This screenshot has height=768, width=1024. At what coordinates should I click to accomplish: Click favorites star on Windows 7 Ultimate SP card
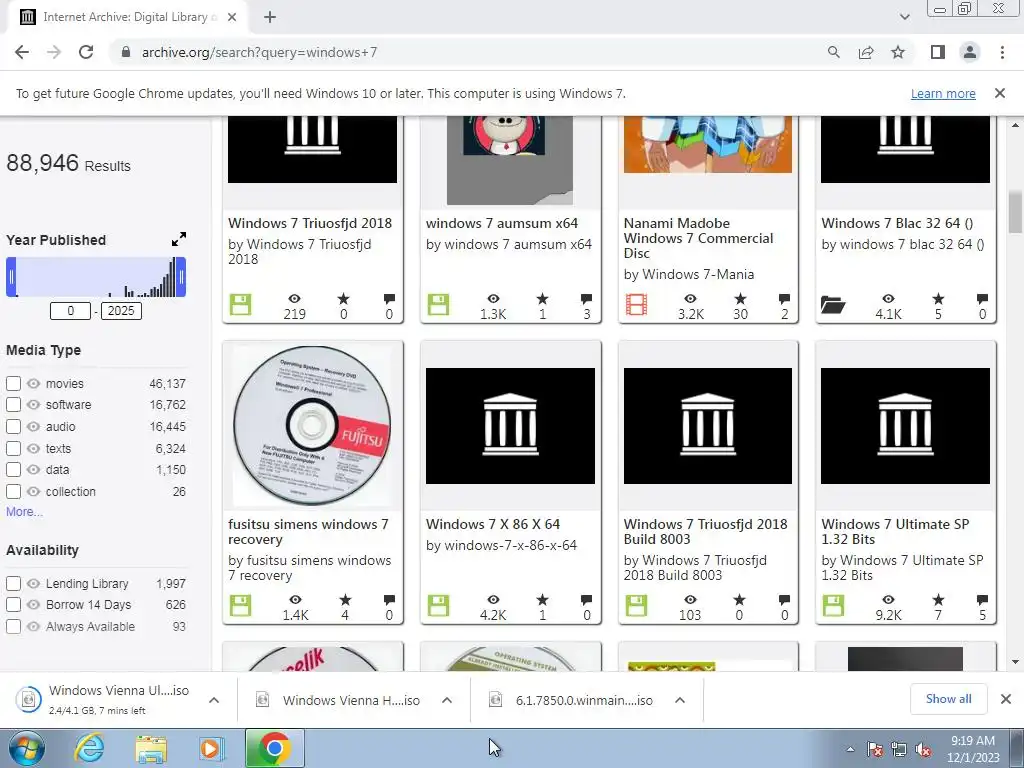[x=938, y=600]
